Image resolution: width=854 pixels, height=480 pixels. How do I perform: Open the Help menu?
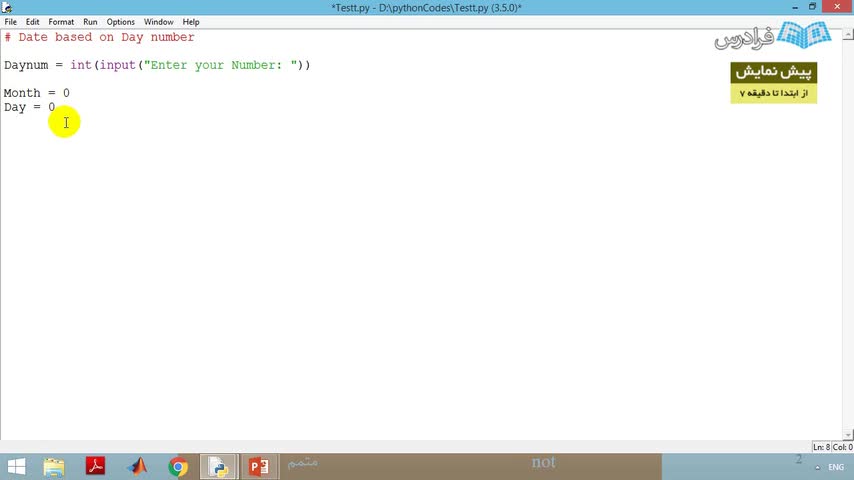coord(191,22)
